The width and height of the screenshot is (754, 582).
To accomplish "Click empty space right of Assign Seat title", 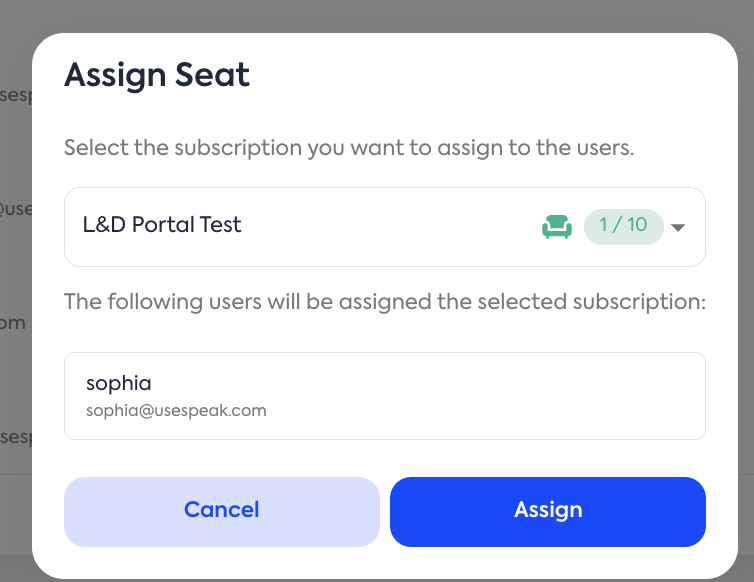I will 480,75.
